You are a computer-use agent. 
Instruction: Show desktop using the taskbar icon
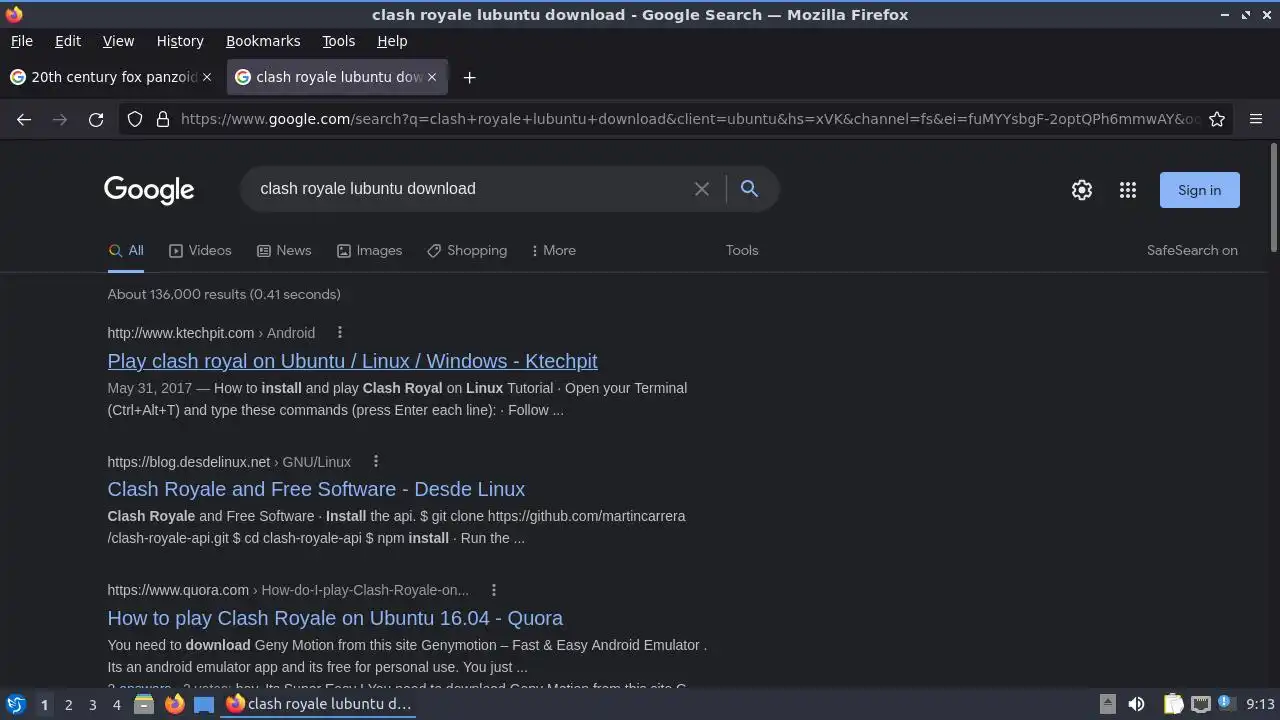(204, 704)
